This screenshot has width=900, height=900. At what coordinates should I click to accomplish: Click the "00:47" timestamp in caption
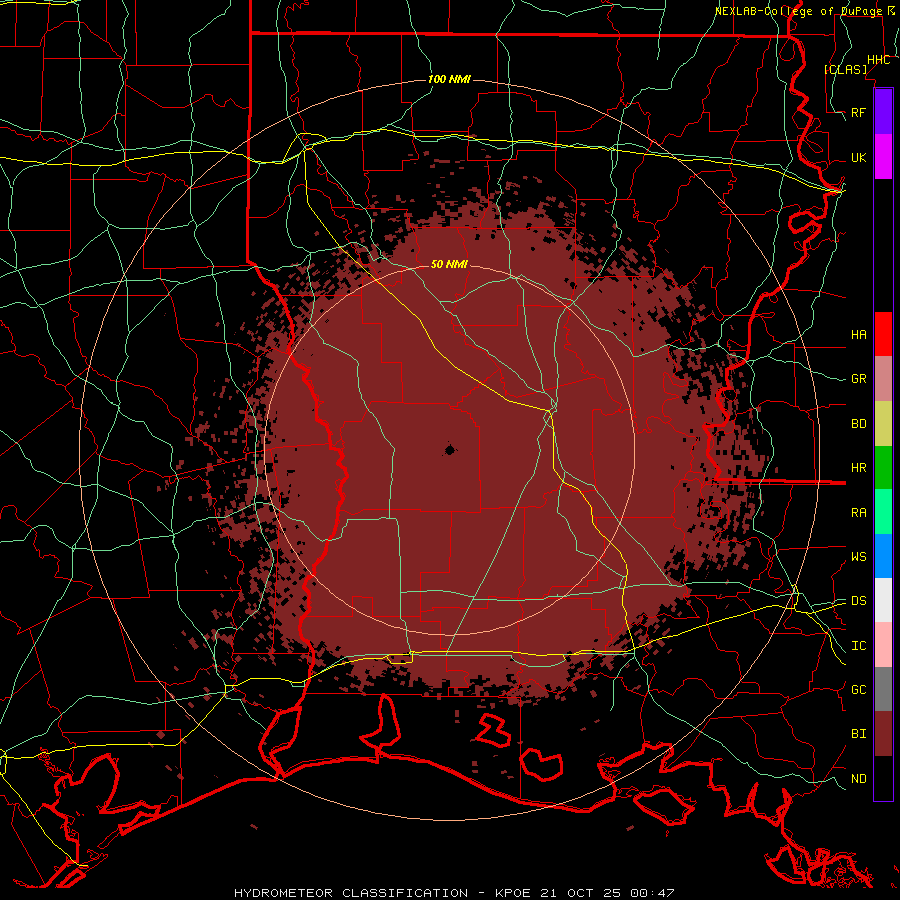(x=651, y=893)
